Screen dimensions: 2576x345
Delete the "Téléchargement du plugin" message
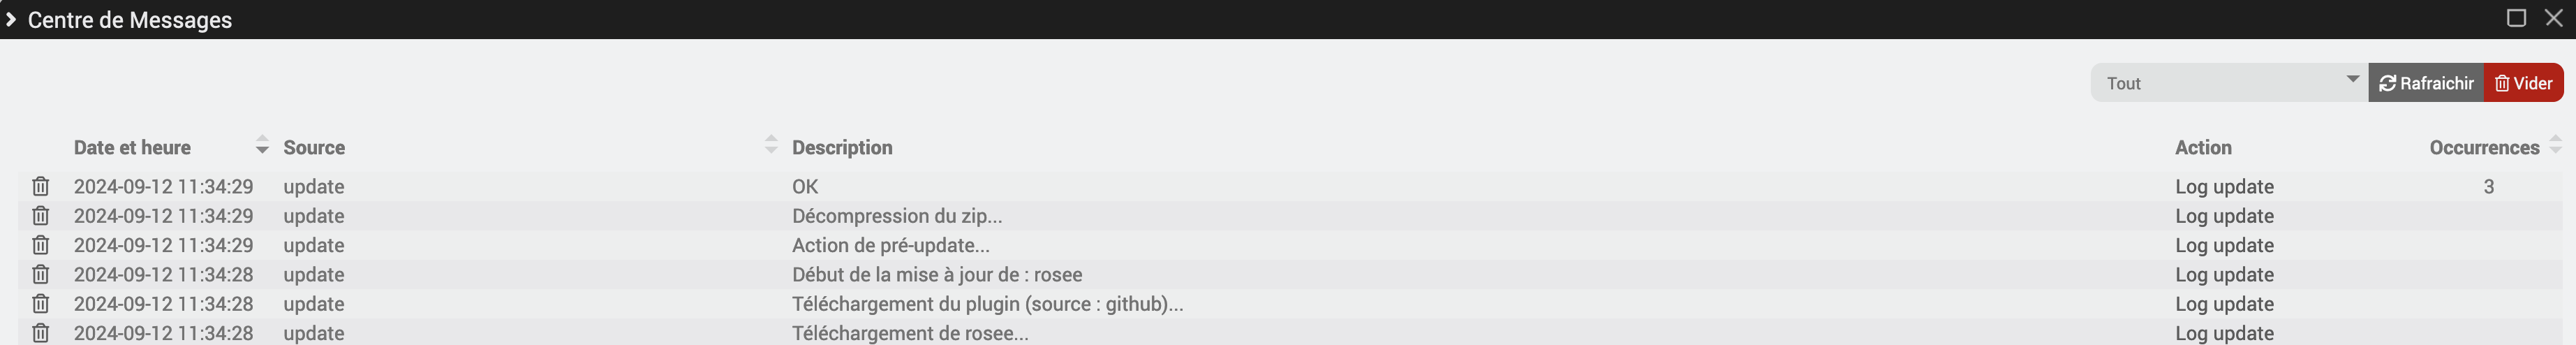[x=40, y=303]
